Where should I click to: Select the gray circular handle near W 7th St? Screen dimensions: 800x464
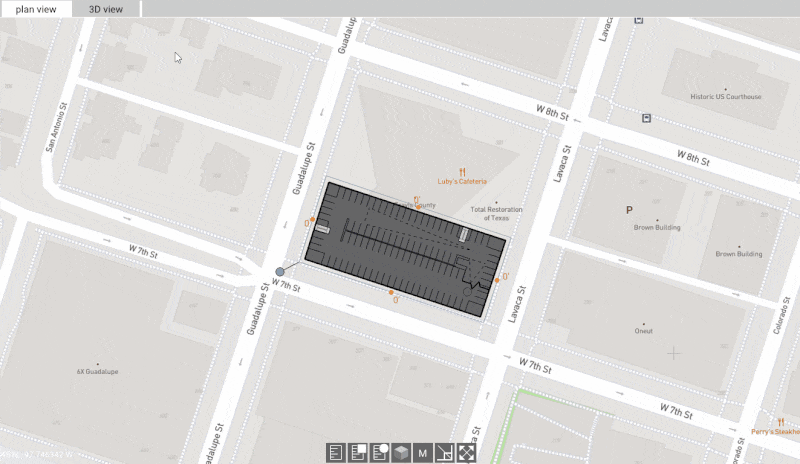(x=280, y=272)
